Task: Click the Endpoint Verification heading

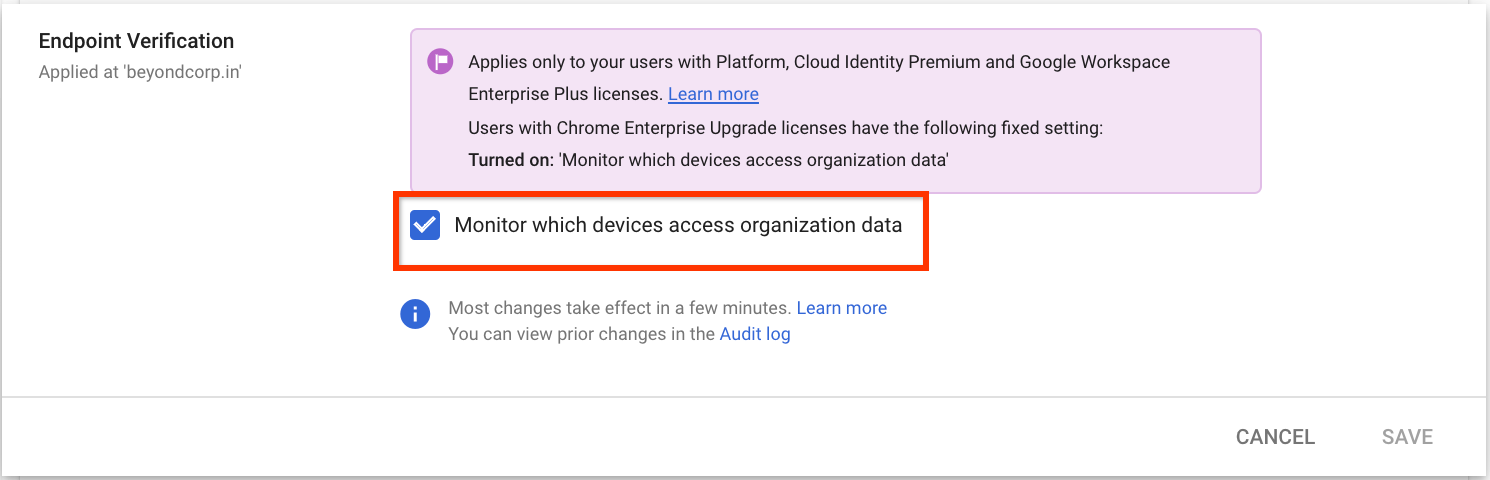Action: [x=136, y=41]
